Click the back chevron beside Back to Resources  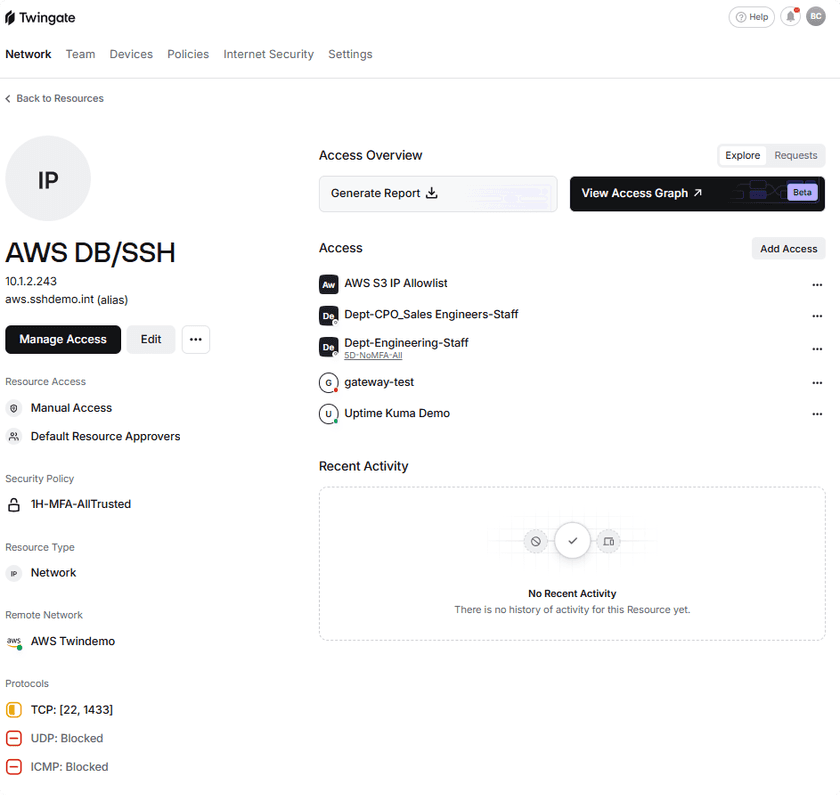point(8,99)
